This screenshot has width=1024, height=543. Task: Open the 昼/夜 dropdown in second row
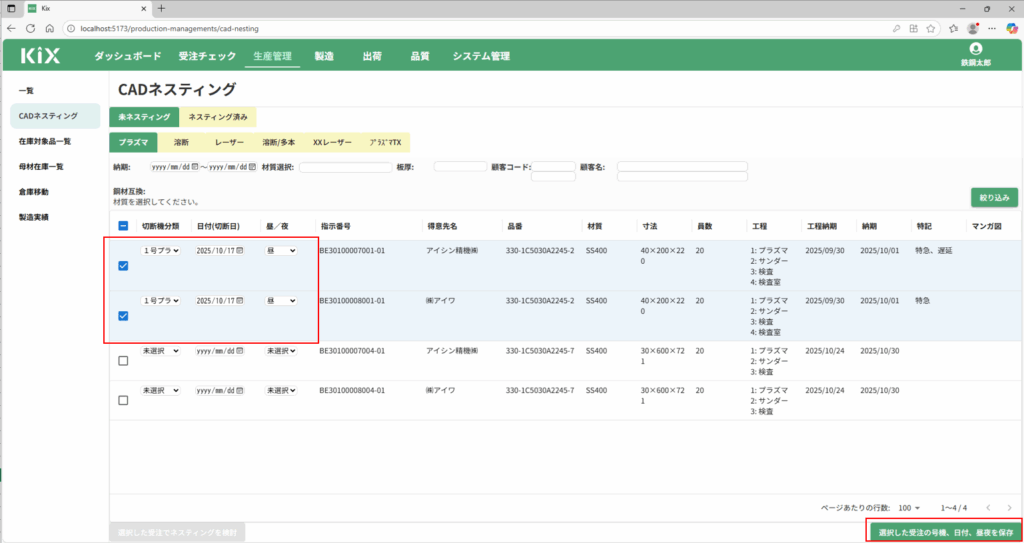click(x=281, y=301)
